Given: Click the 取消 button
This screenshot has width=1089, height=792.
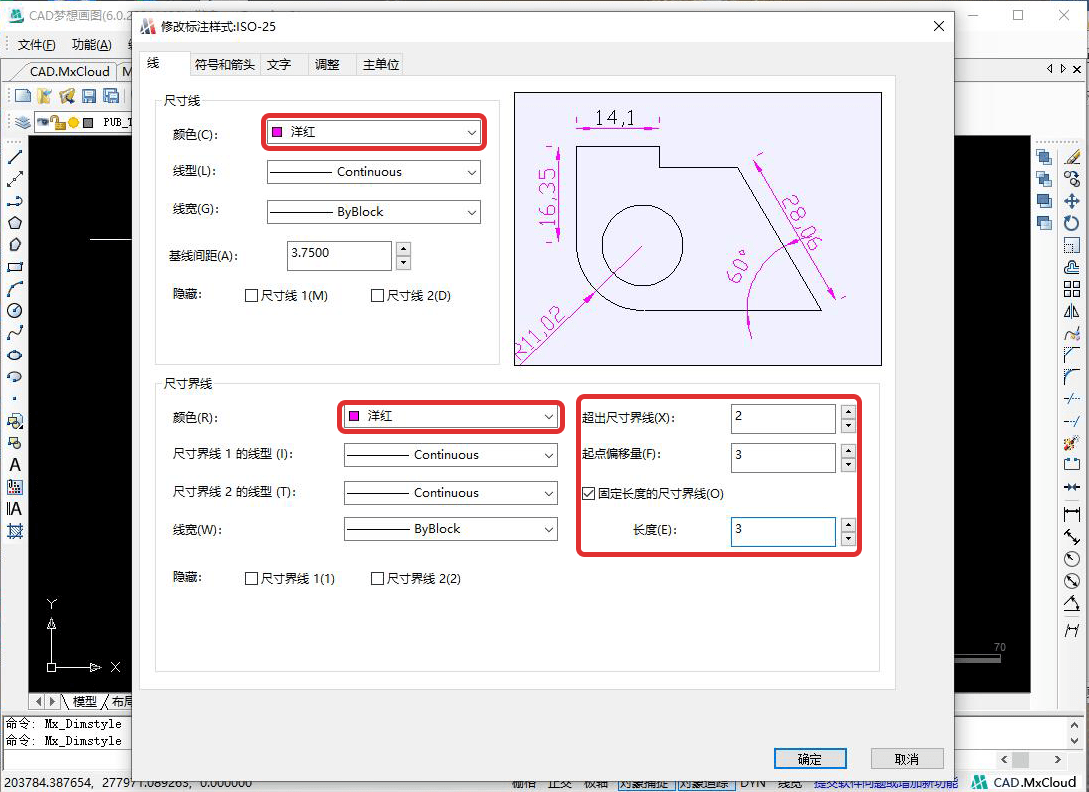Looking at the screenshot, I should [x=907, y=759].
